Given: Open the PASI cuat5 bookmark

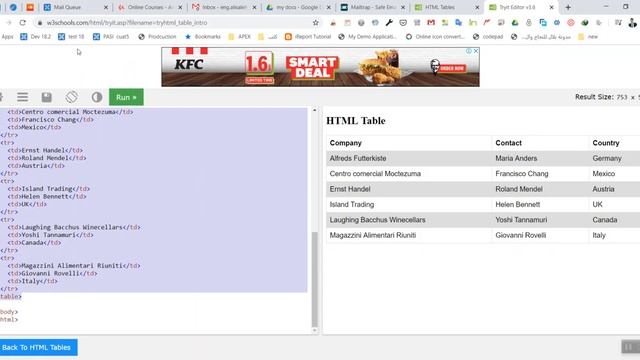Looking at the screenshot, I should pos(111,37).
